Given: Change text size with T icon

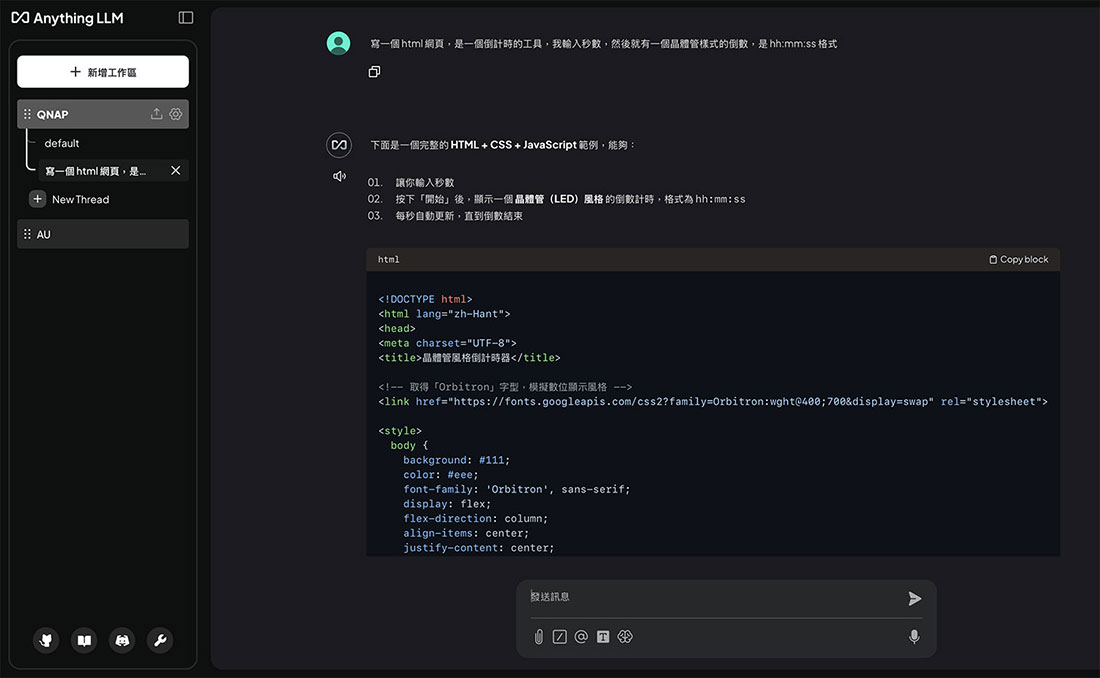Looking at the screenshot, I should tap(603, 637).
